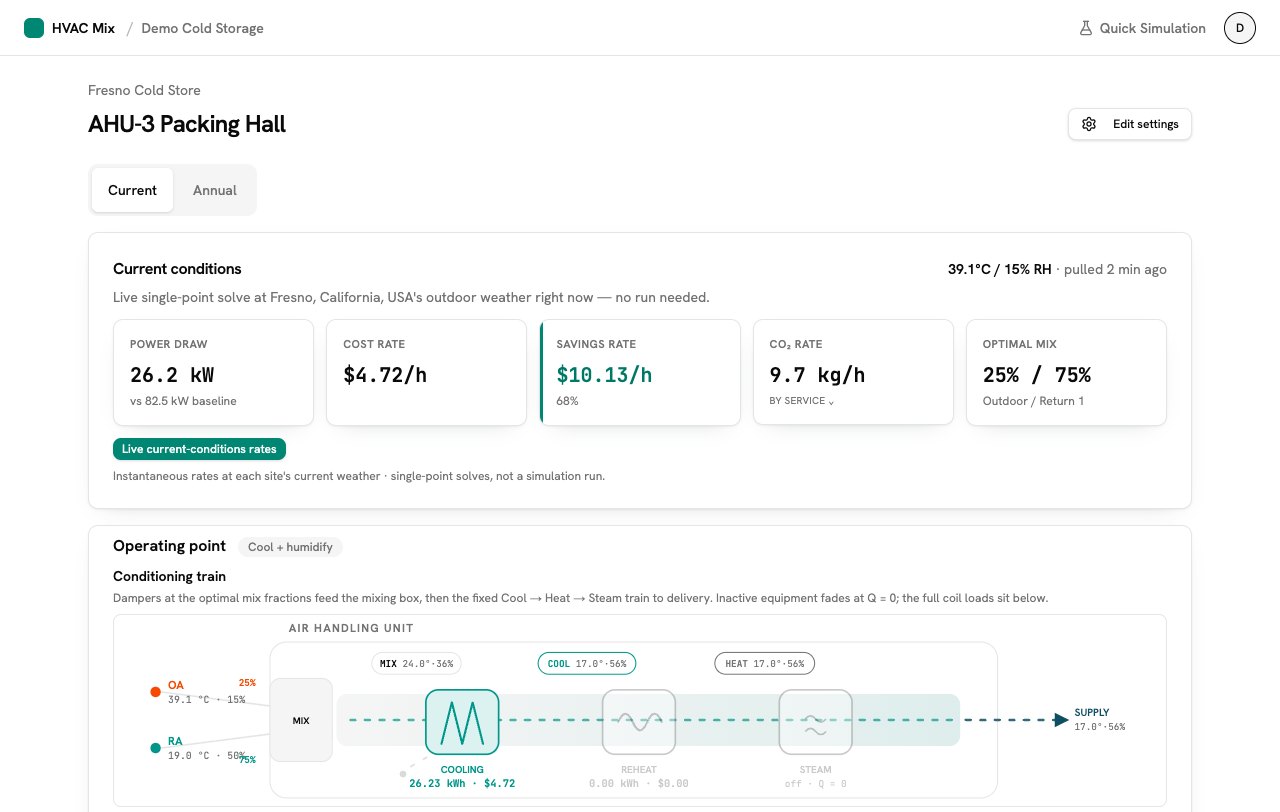Expand the BY SERVICE breakdown
The image size is (1280, 812).
[x=801, y=401]
